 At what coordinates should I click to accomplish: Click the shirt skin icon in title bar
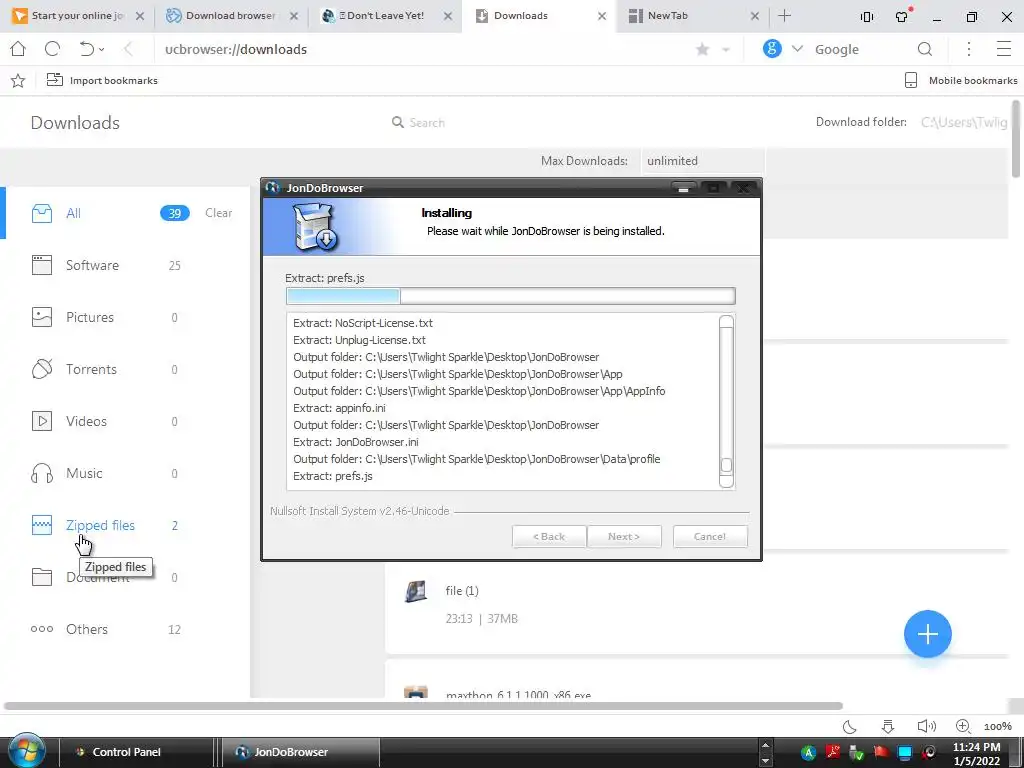[x=902, y=16]
